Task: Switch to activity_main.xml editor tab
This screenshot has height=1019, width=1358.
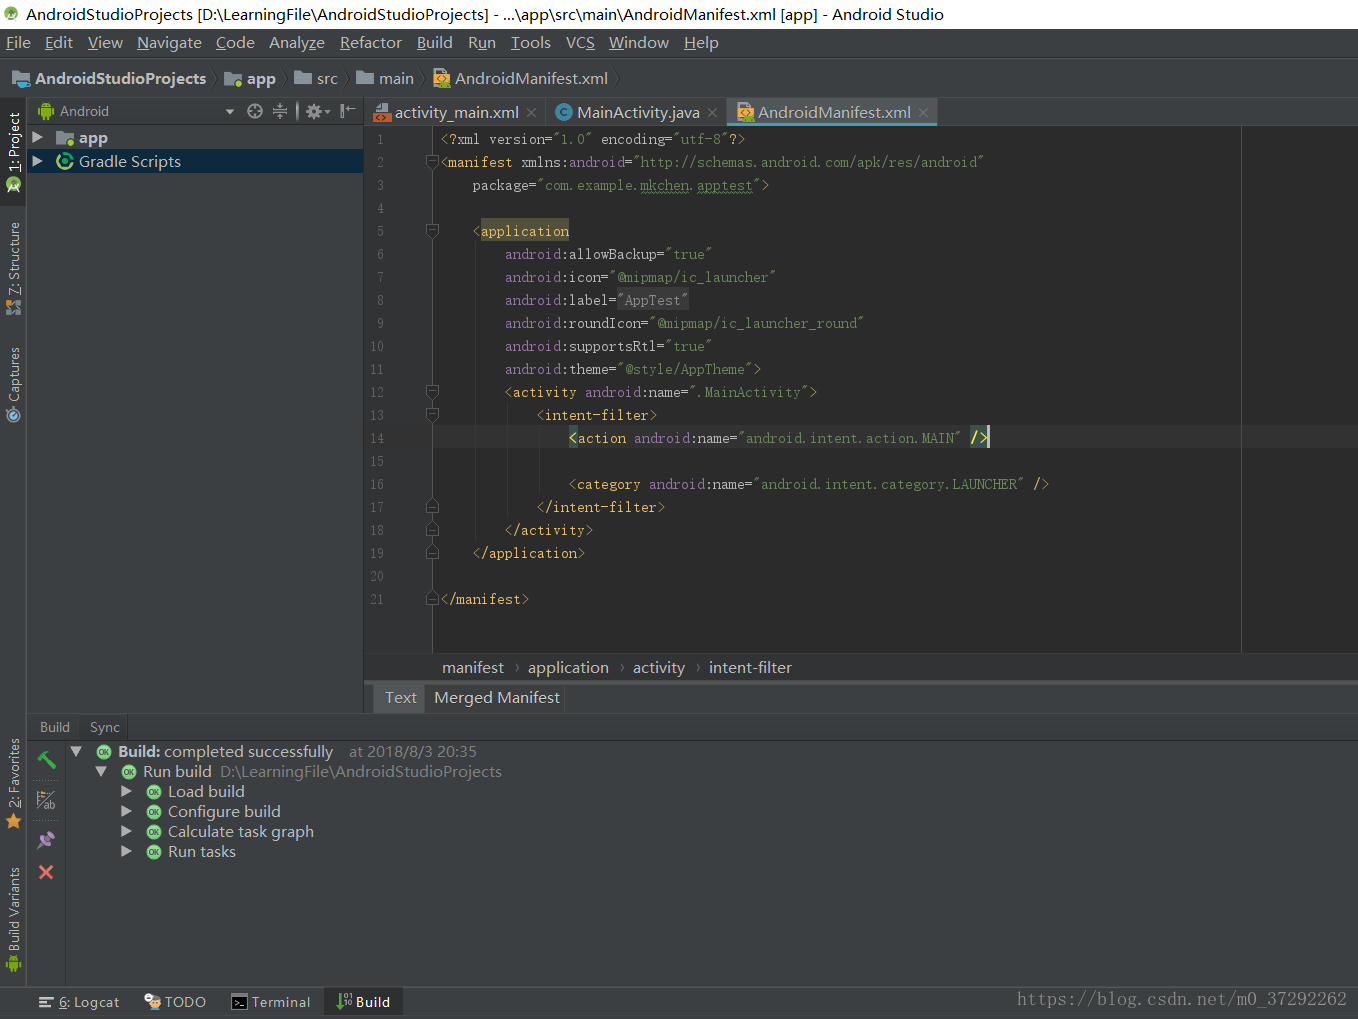Action: click(x=456, y=113)
